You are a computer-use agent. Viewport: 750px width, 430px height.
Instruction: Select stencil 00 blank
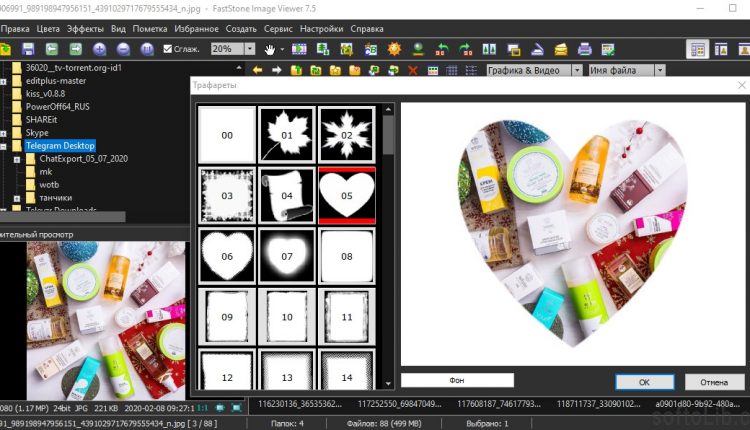[x=227, y=135]
